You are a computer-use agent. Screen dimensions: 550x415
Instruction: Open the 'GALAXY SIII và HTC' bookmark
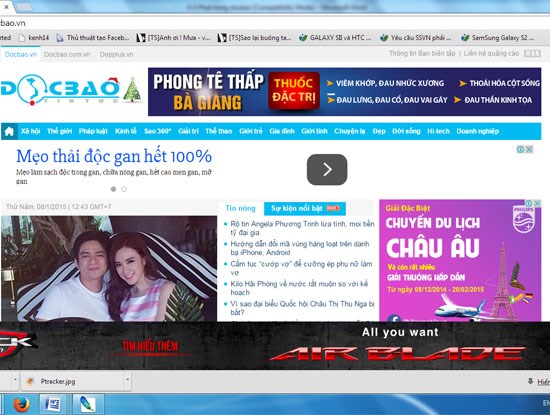(x=335, y=38)
